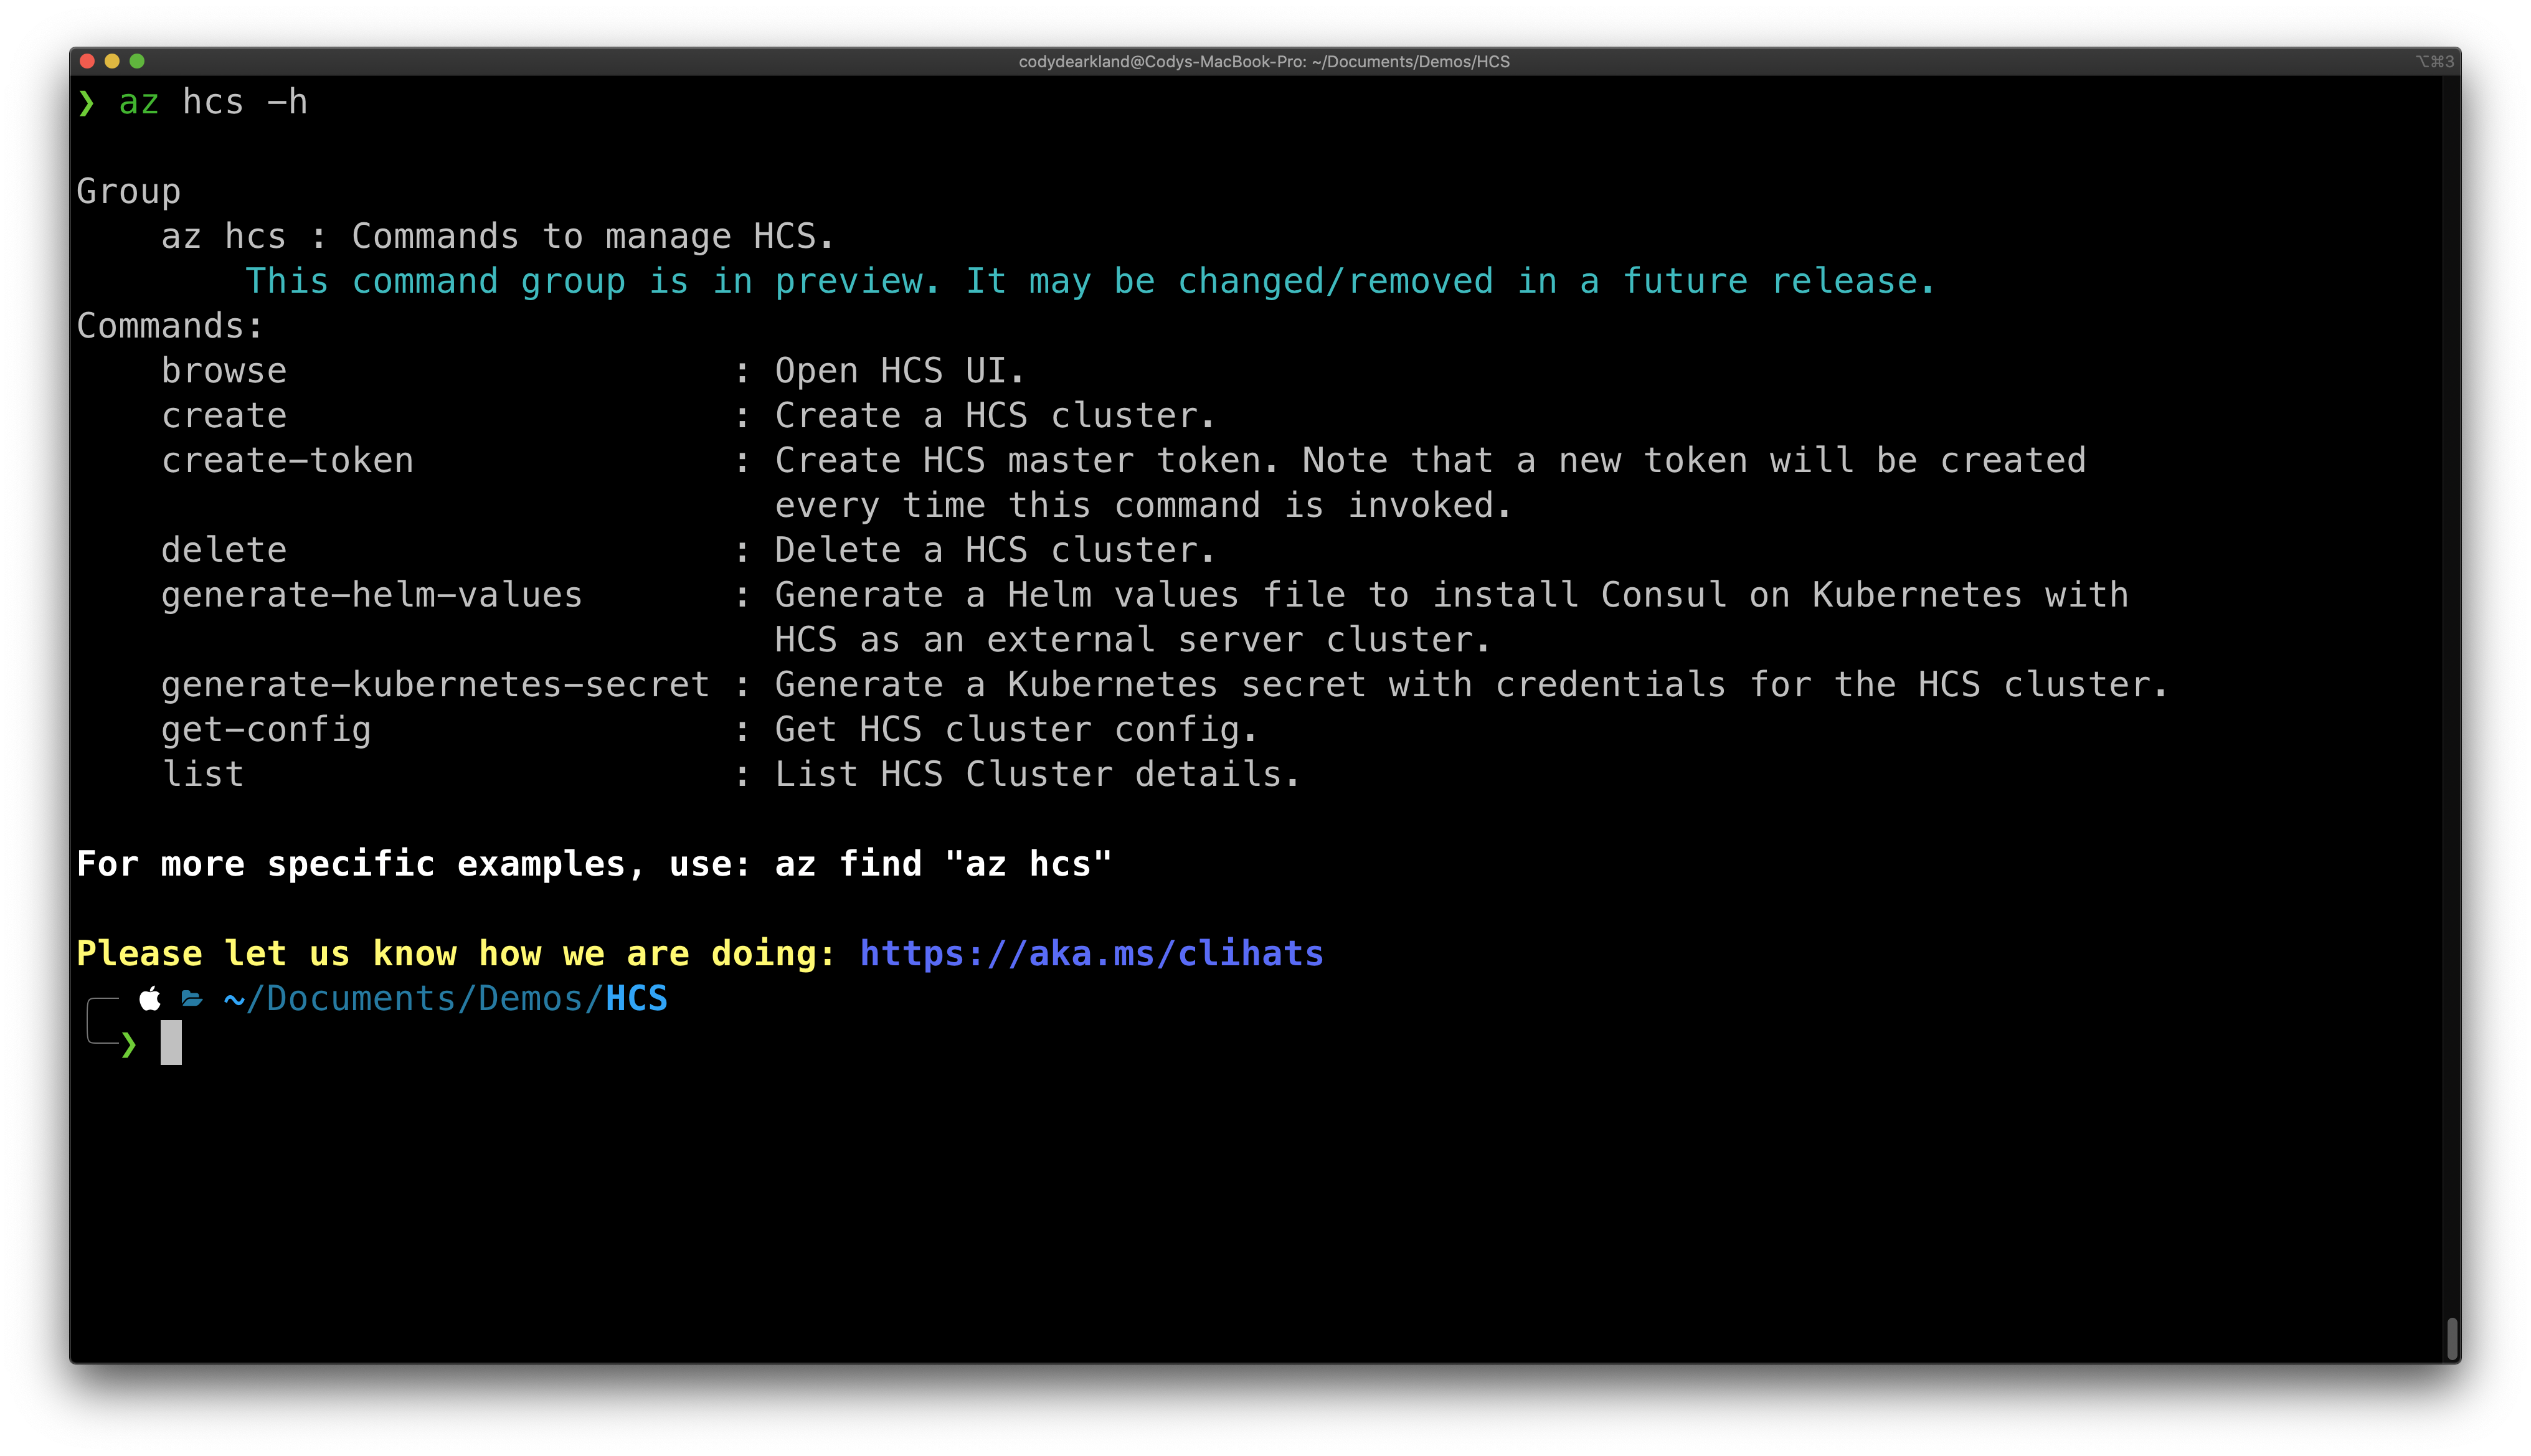Click the typed 'az hcs -h' command

click(213, 102)
